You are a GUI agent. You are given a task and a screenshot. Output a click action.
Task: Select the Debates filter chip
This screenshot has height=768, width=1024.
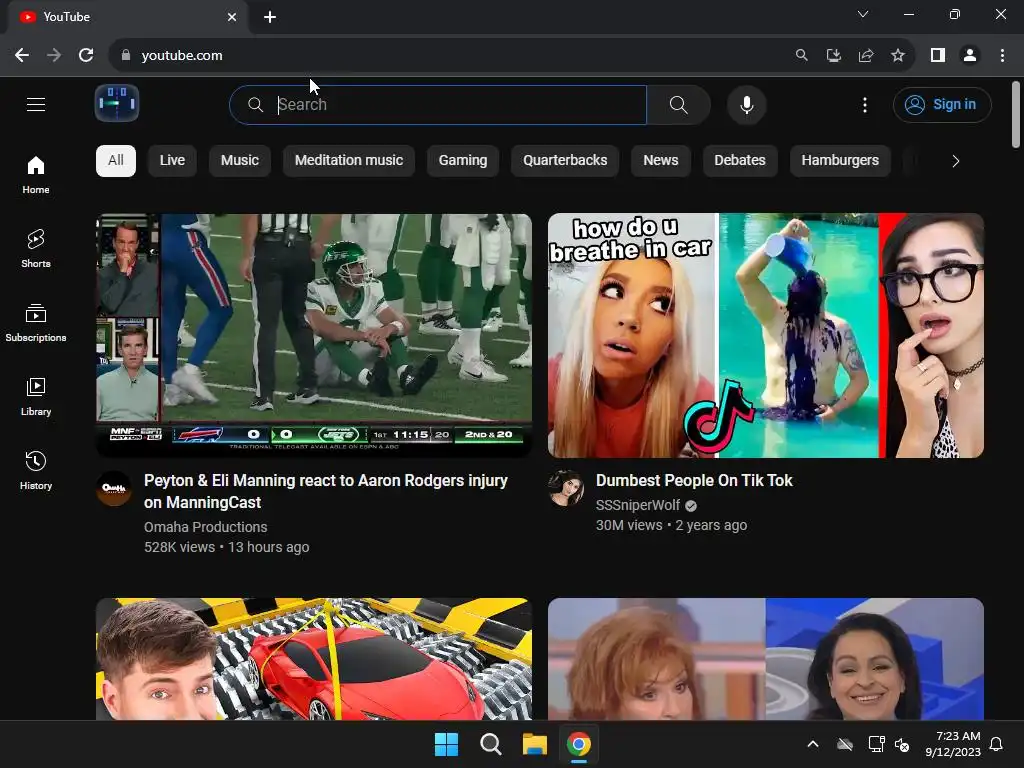[x=740, y=161]
